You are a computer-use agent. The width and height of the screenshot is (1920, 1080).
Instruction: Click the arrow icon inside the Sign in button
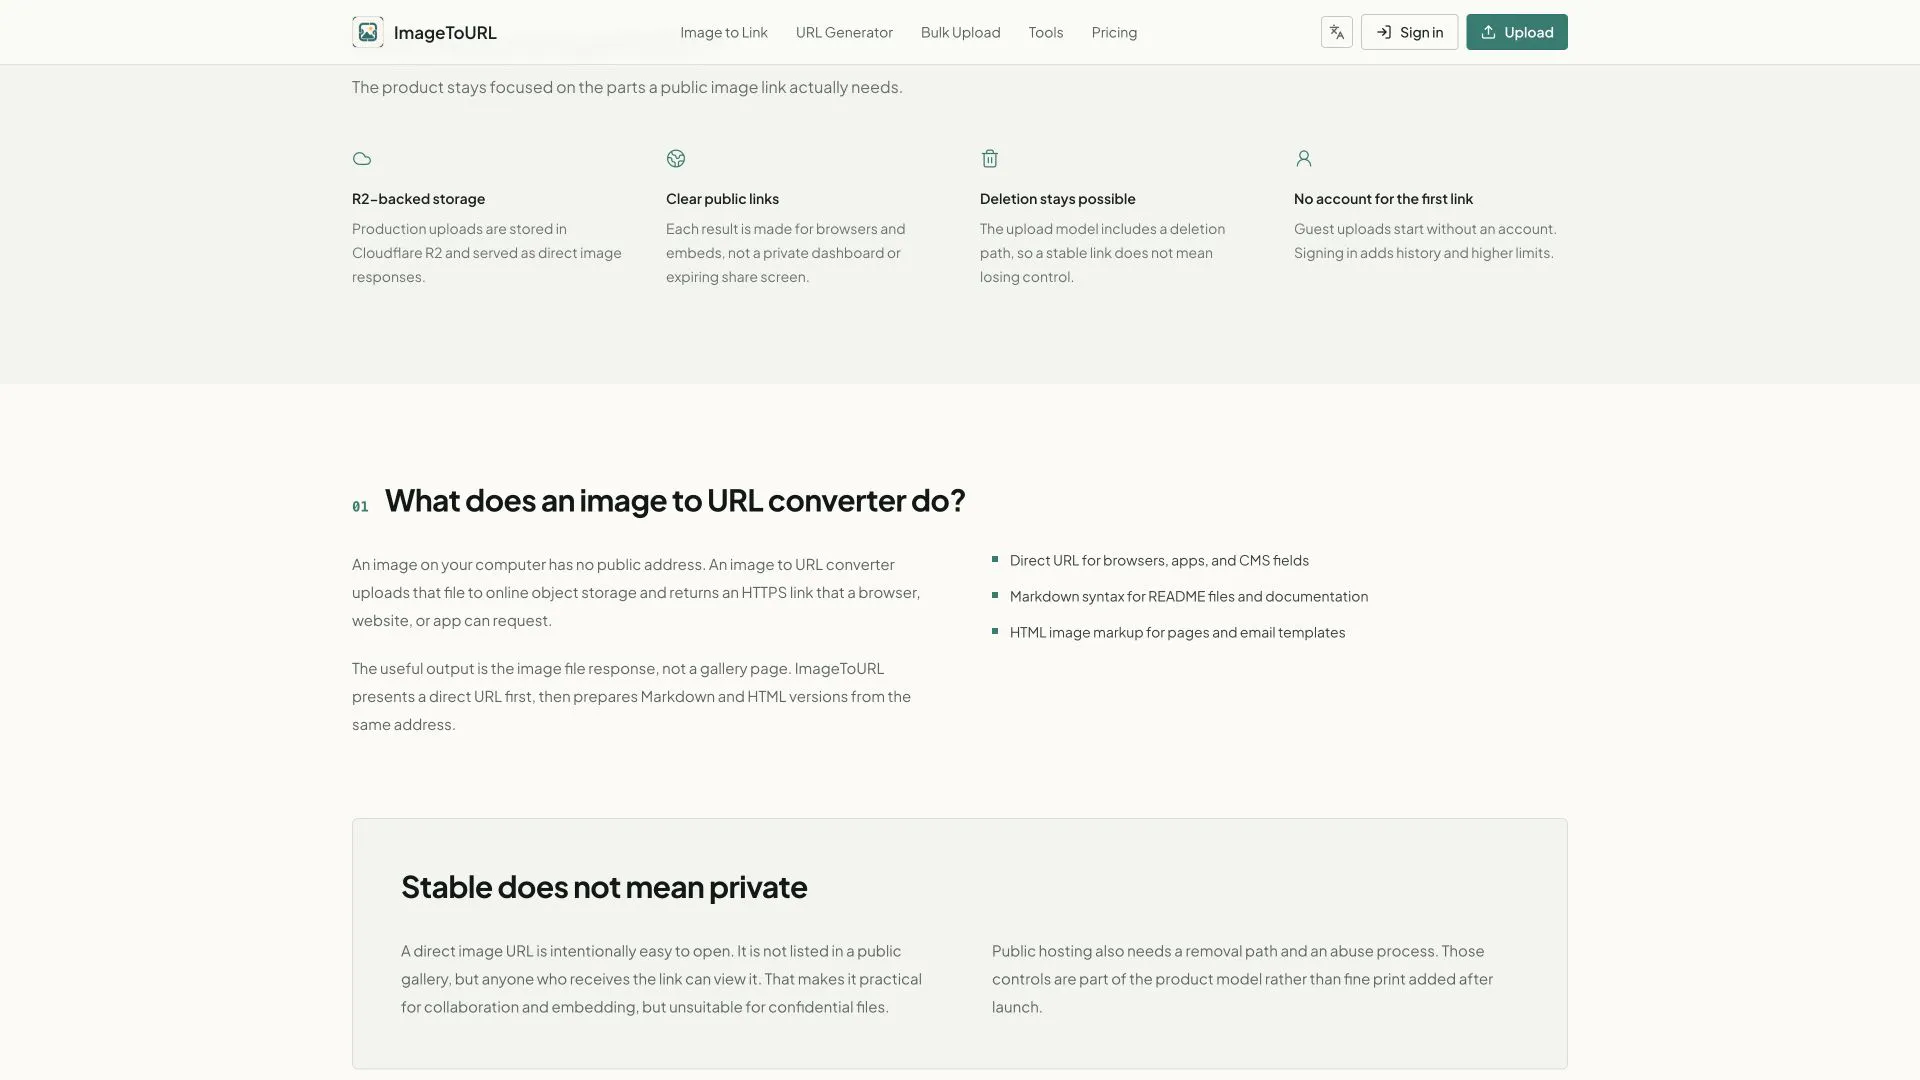[x=1384, y=32]
